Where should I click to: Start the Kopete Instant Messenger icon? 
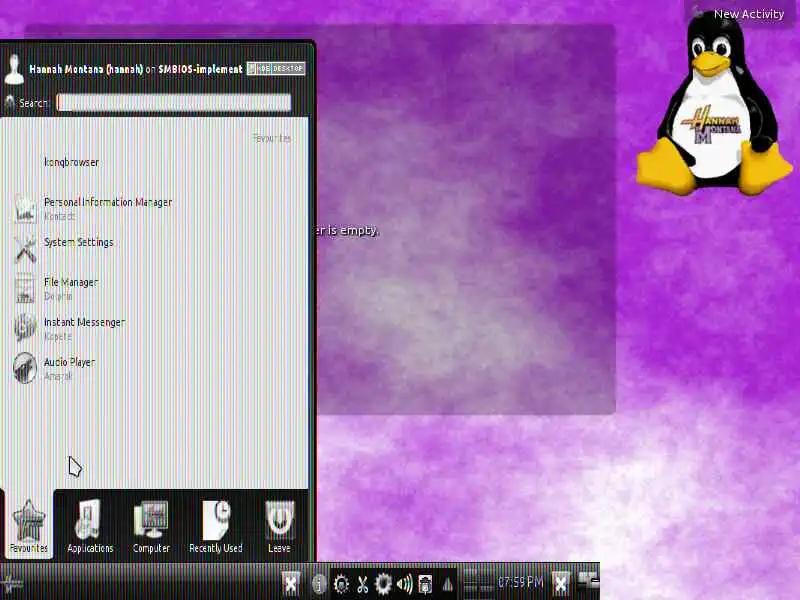click(25, 328)
